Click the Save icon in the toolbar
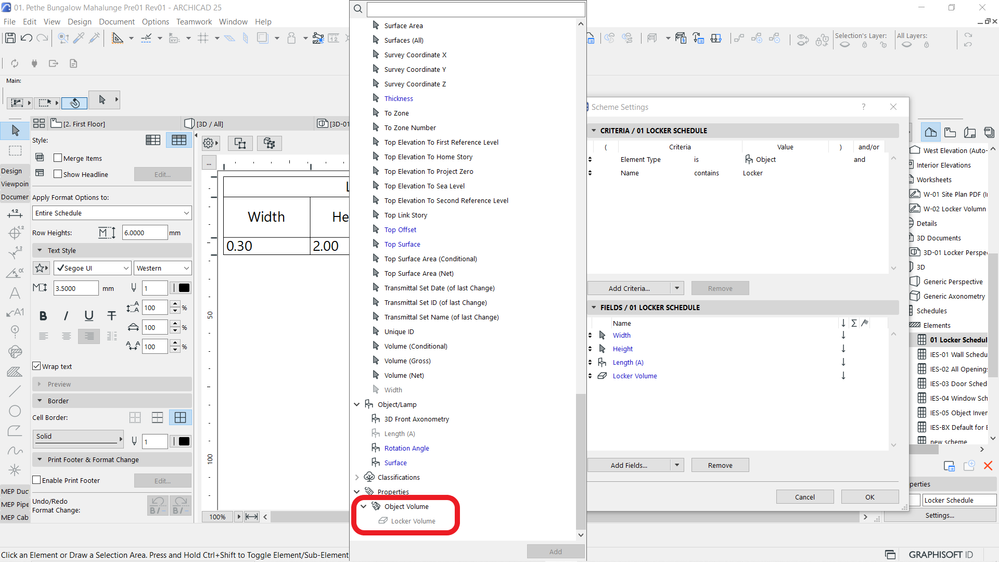999x562 pixels. click(x=10, y=38)
